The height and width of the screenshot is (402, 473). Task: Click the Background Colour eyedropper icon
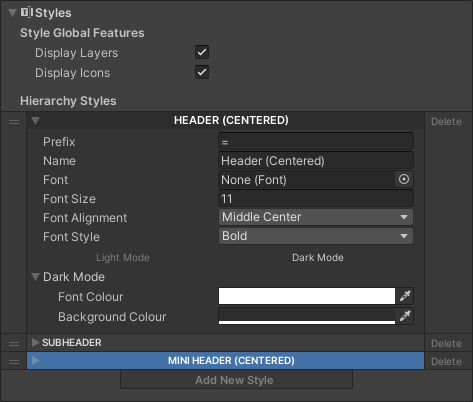coord(405,316)
